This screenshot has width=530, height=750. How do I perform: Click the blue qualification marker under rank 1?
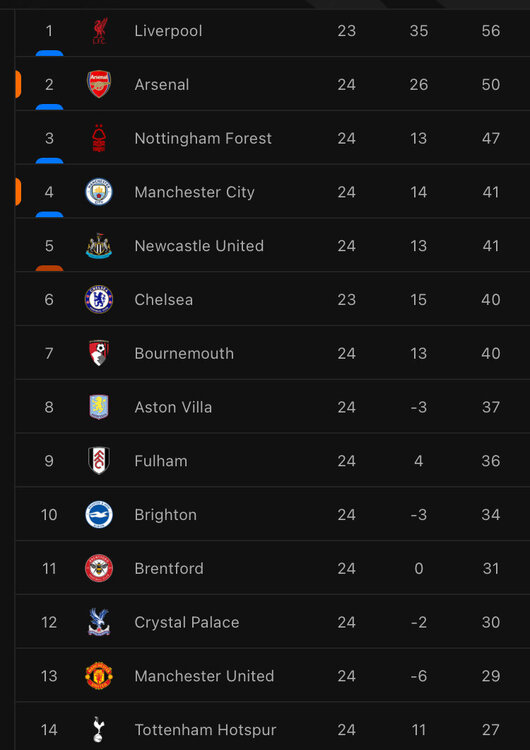(49, 53)
